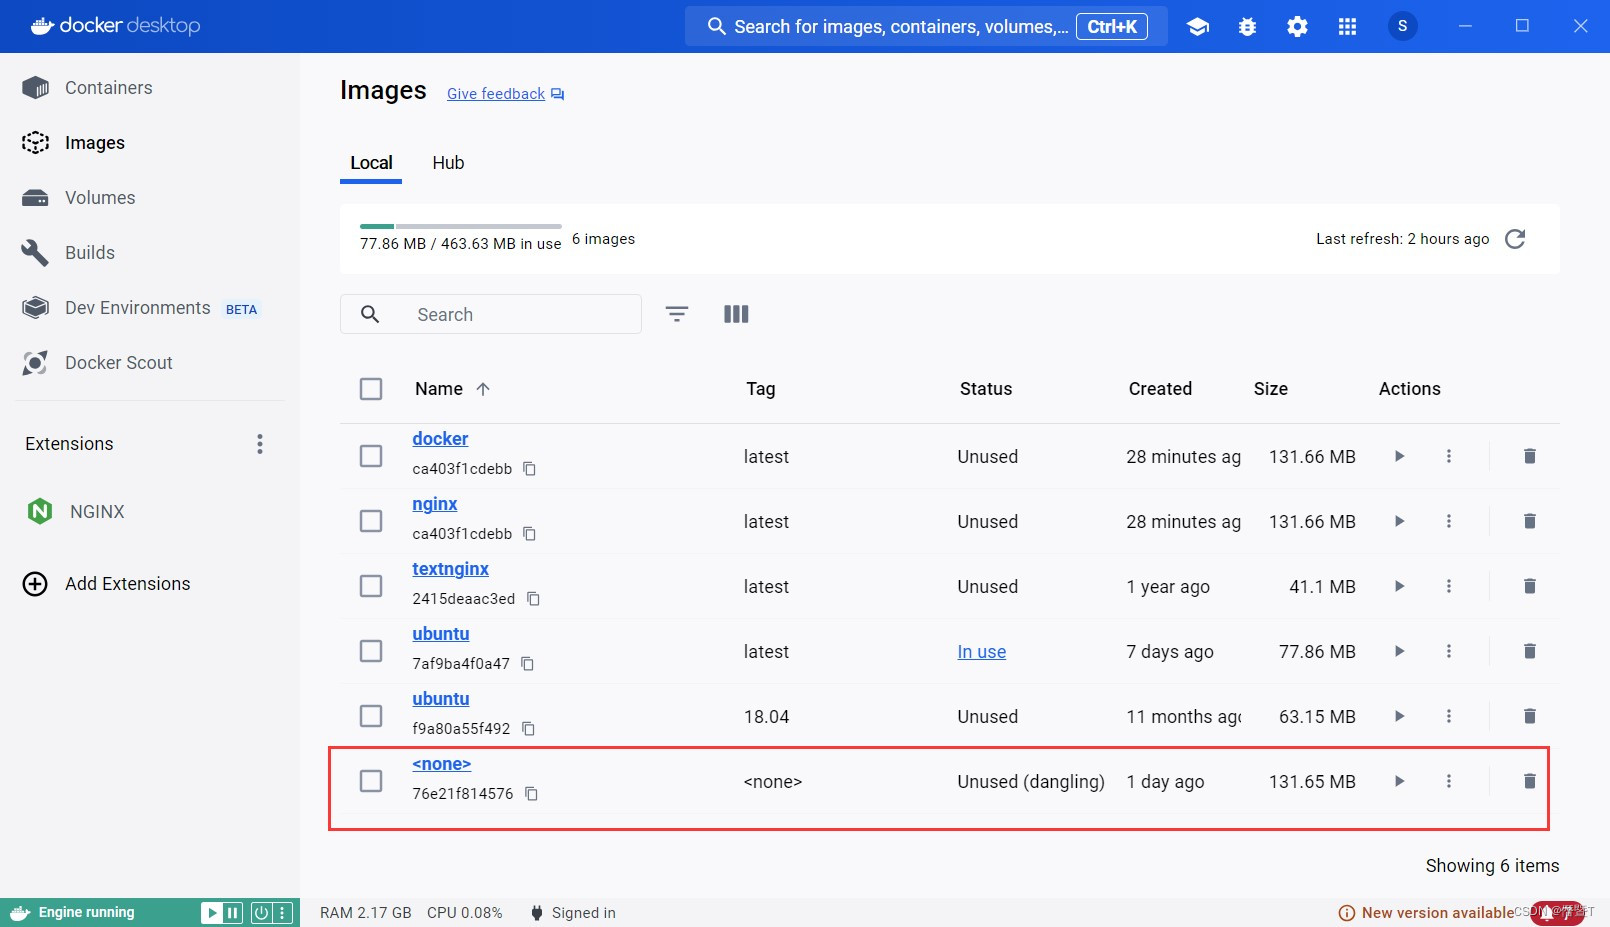Open the Troubleshoot bug icon
The height and width of the screenshot is (927, 1610).
(1247, 27)
